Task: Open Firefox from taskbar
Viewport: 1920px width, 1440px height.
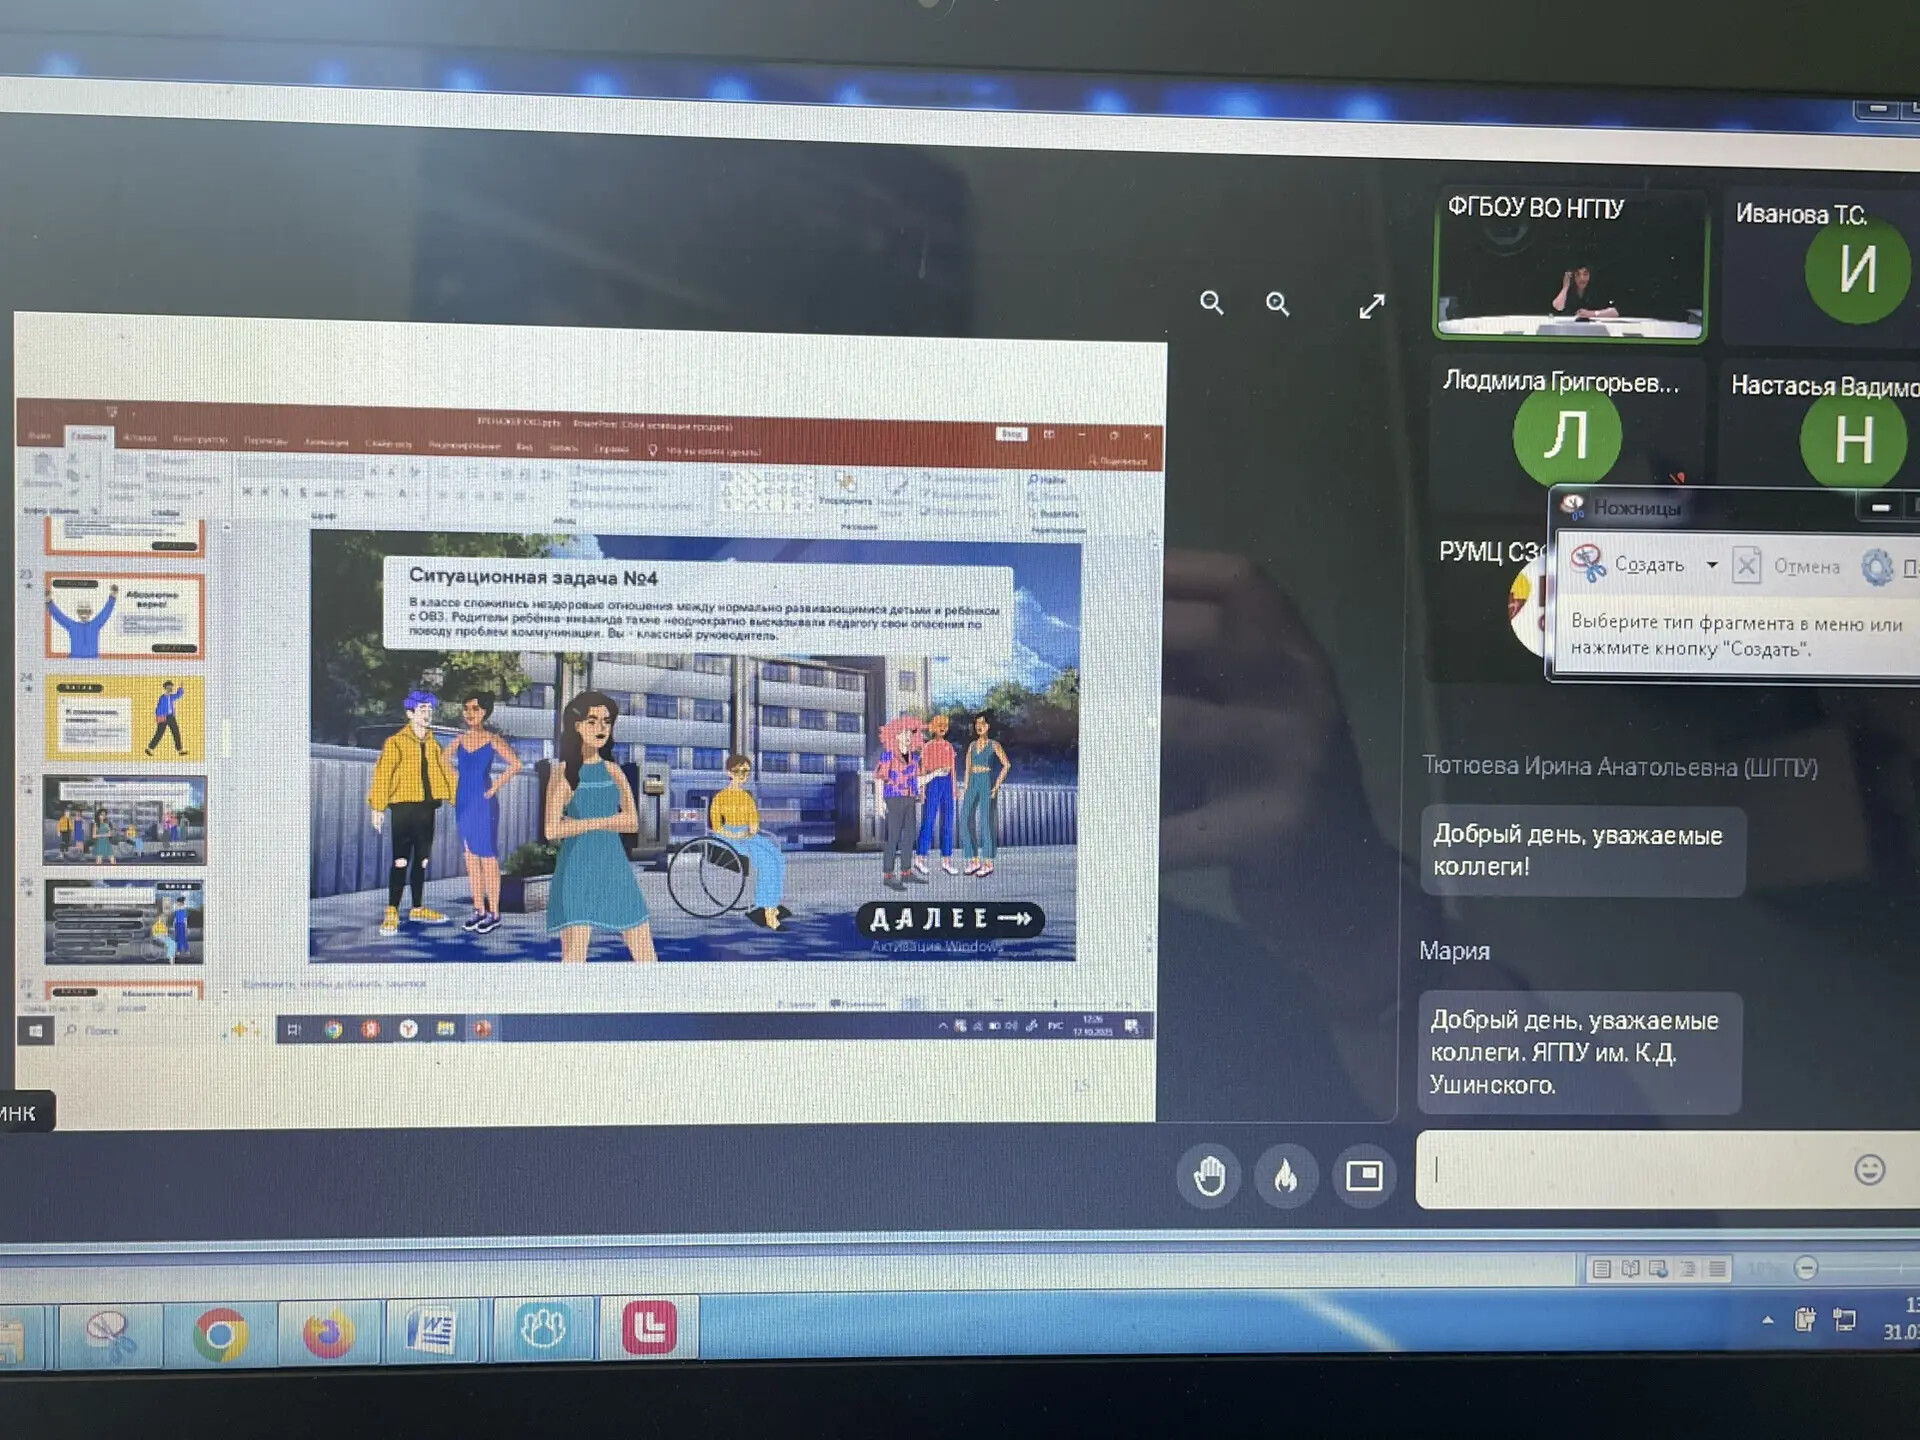Action: [328, 1334]
